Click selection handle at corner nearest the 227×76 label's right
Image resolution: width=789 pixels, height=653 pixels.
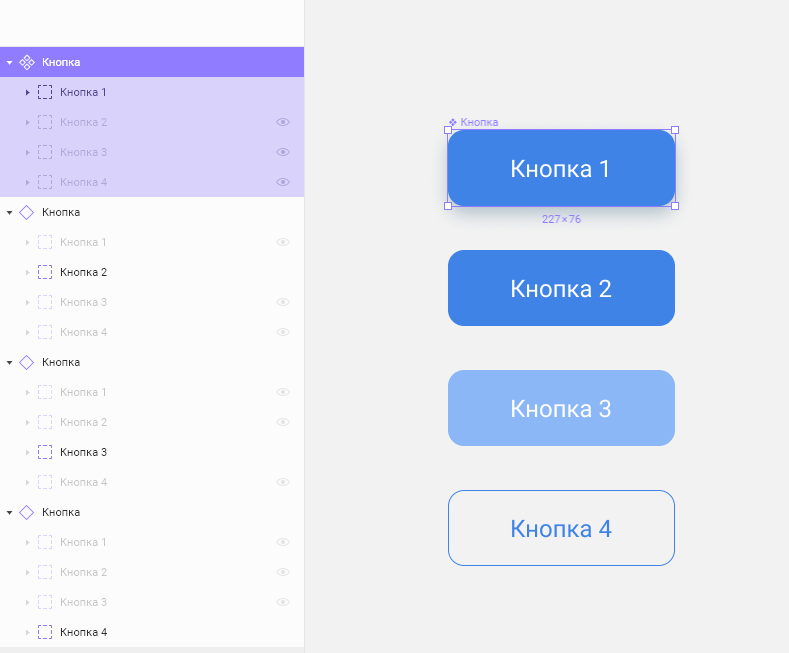(675, 206)
